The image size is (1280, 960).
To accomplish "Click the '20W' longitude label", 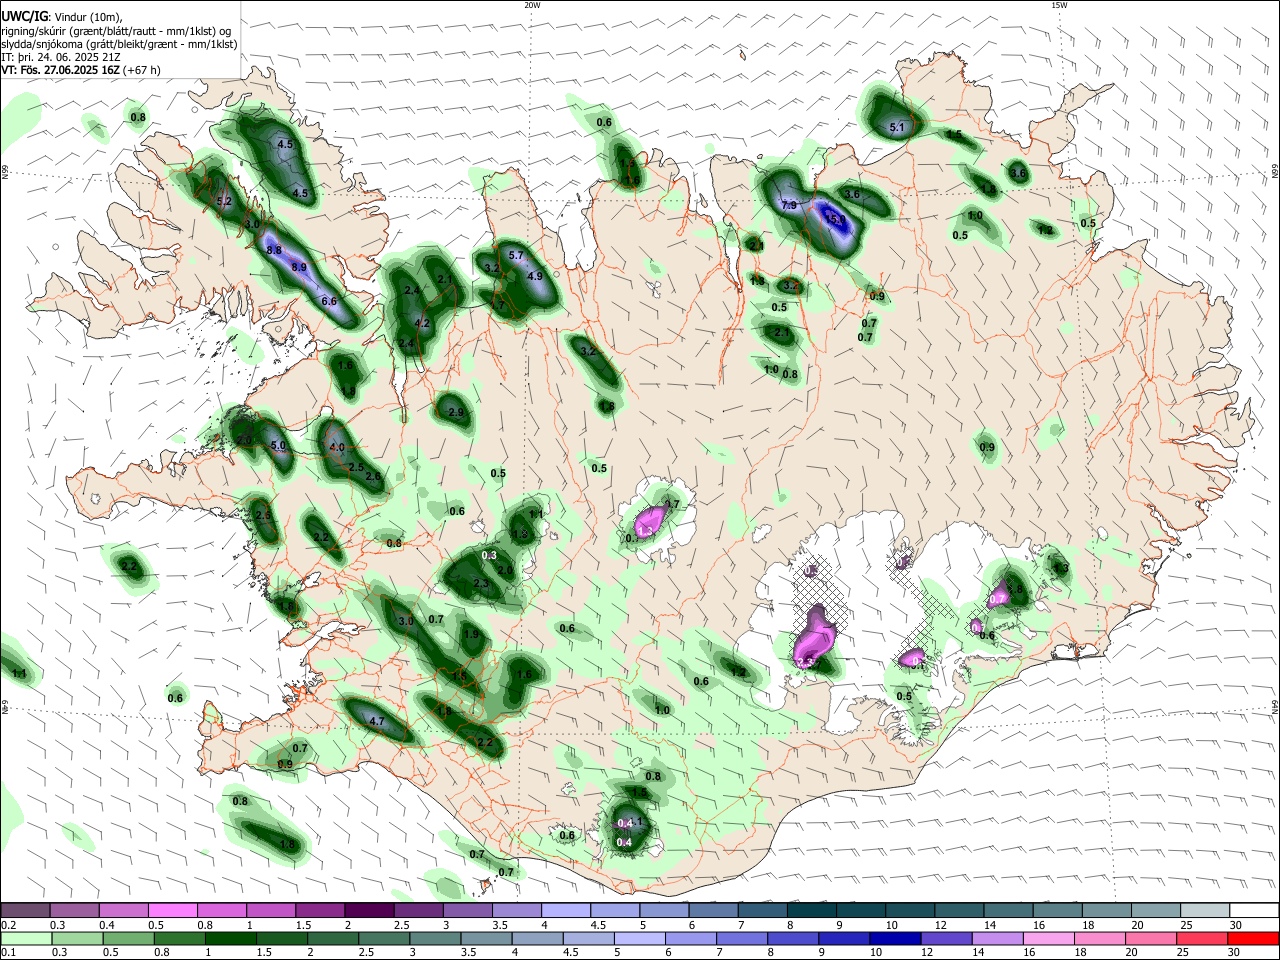I will pyautogui.click(x=532, y=5).
